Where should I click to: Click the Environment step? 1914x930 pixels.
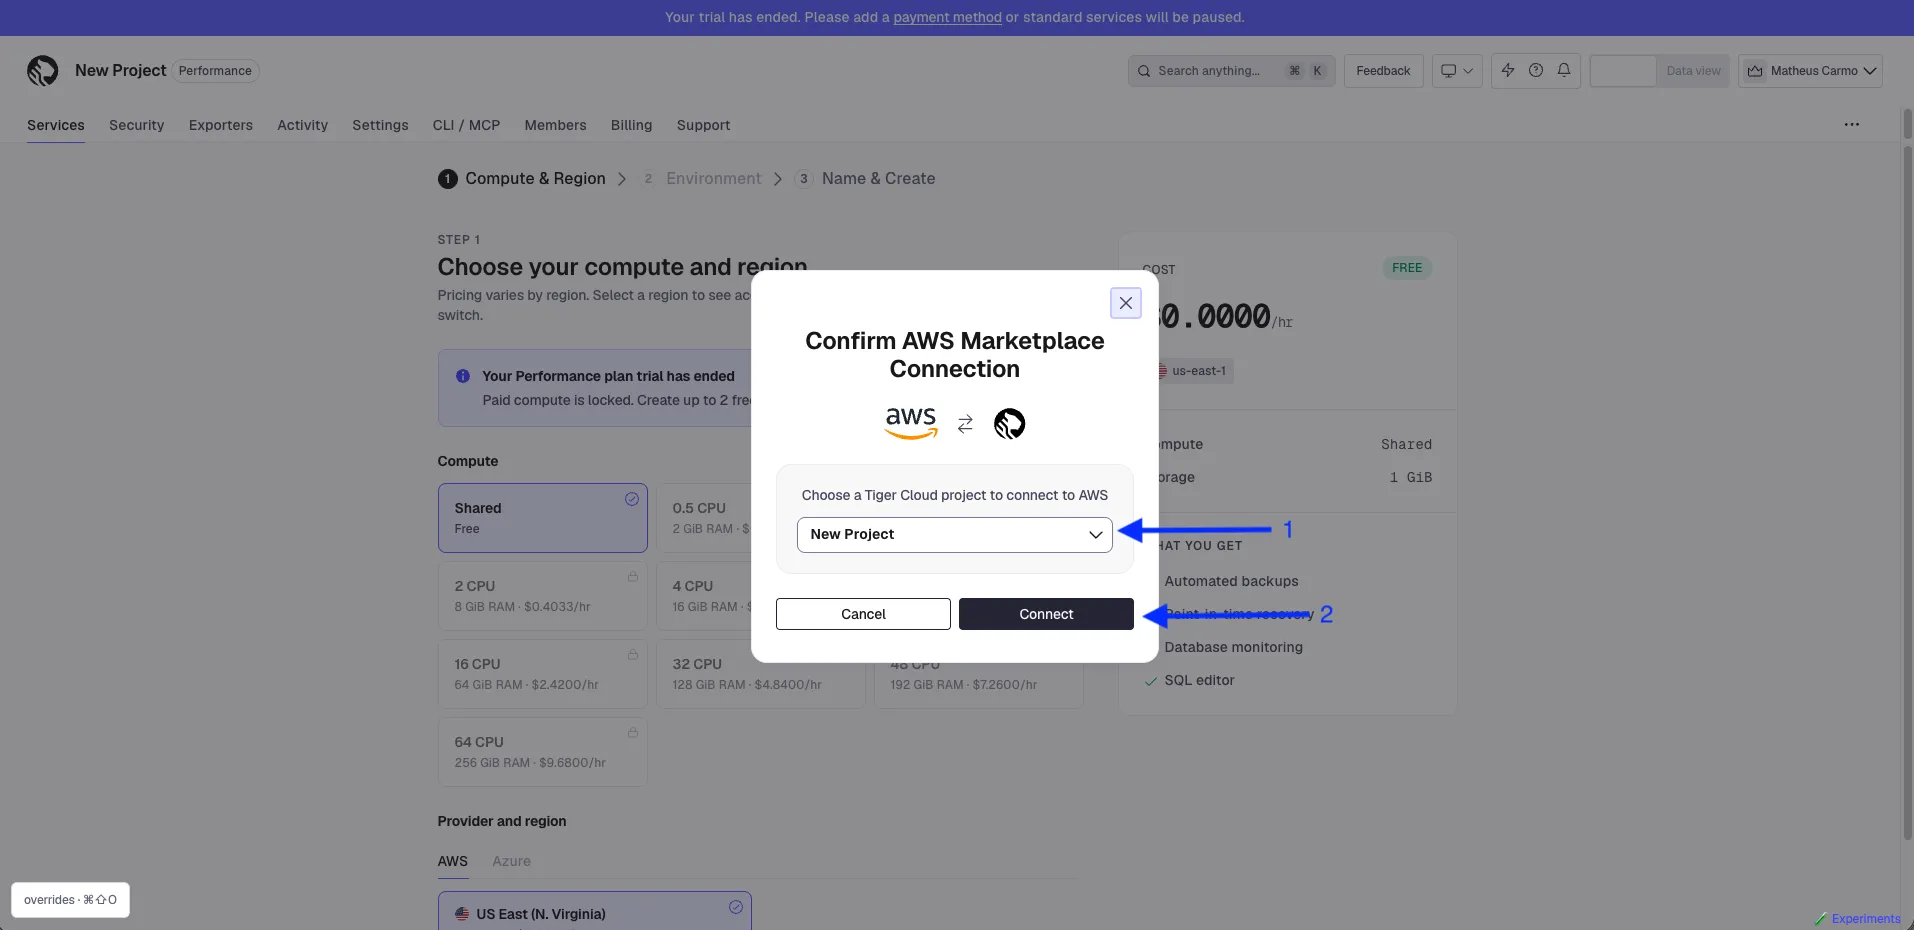[x=701, y=179]
